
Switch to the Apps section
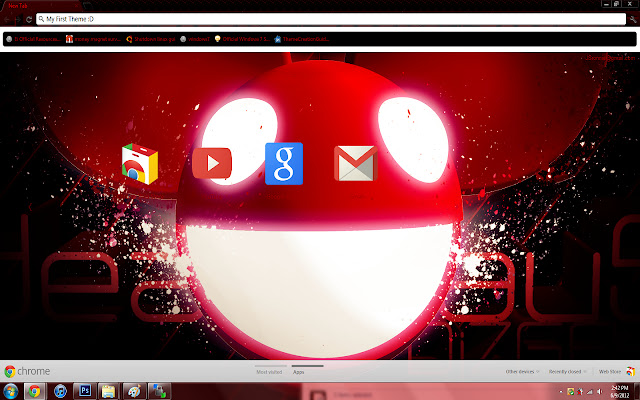point(299,371)
